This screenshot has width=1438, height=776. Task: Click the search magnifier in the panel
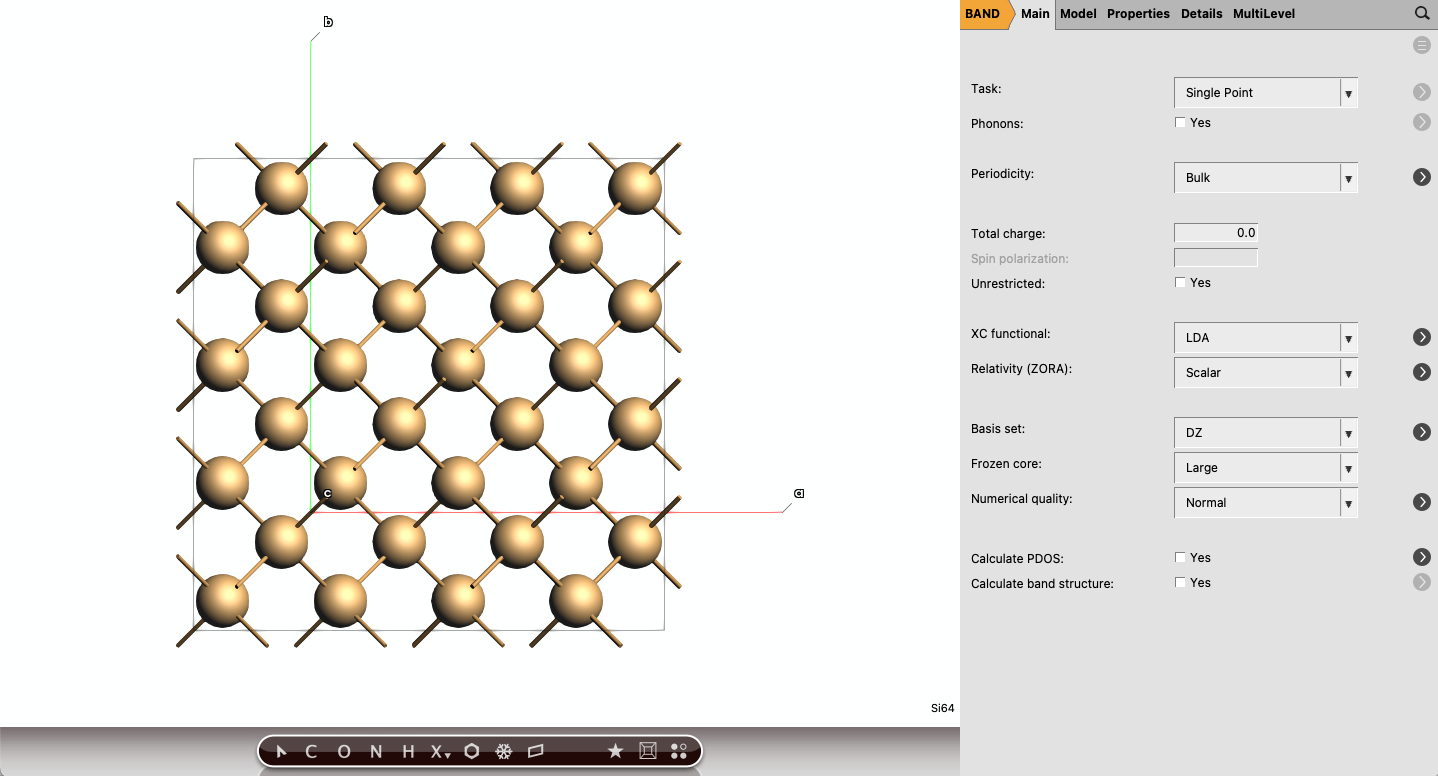[x=1421, y=13]
